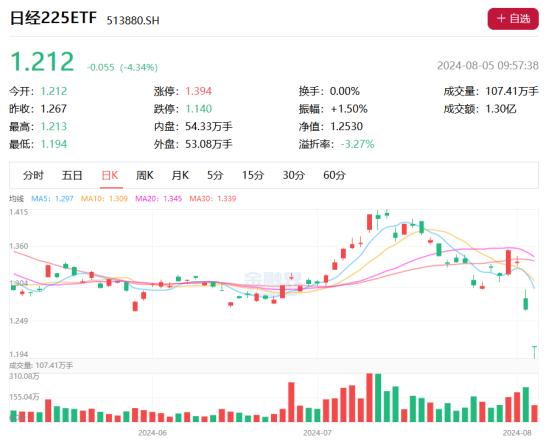Click the MA10: 1.309 legend
Viewport: 554px width, 448px height.
coord(104,199)
